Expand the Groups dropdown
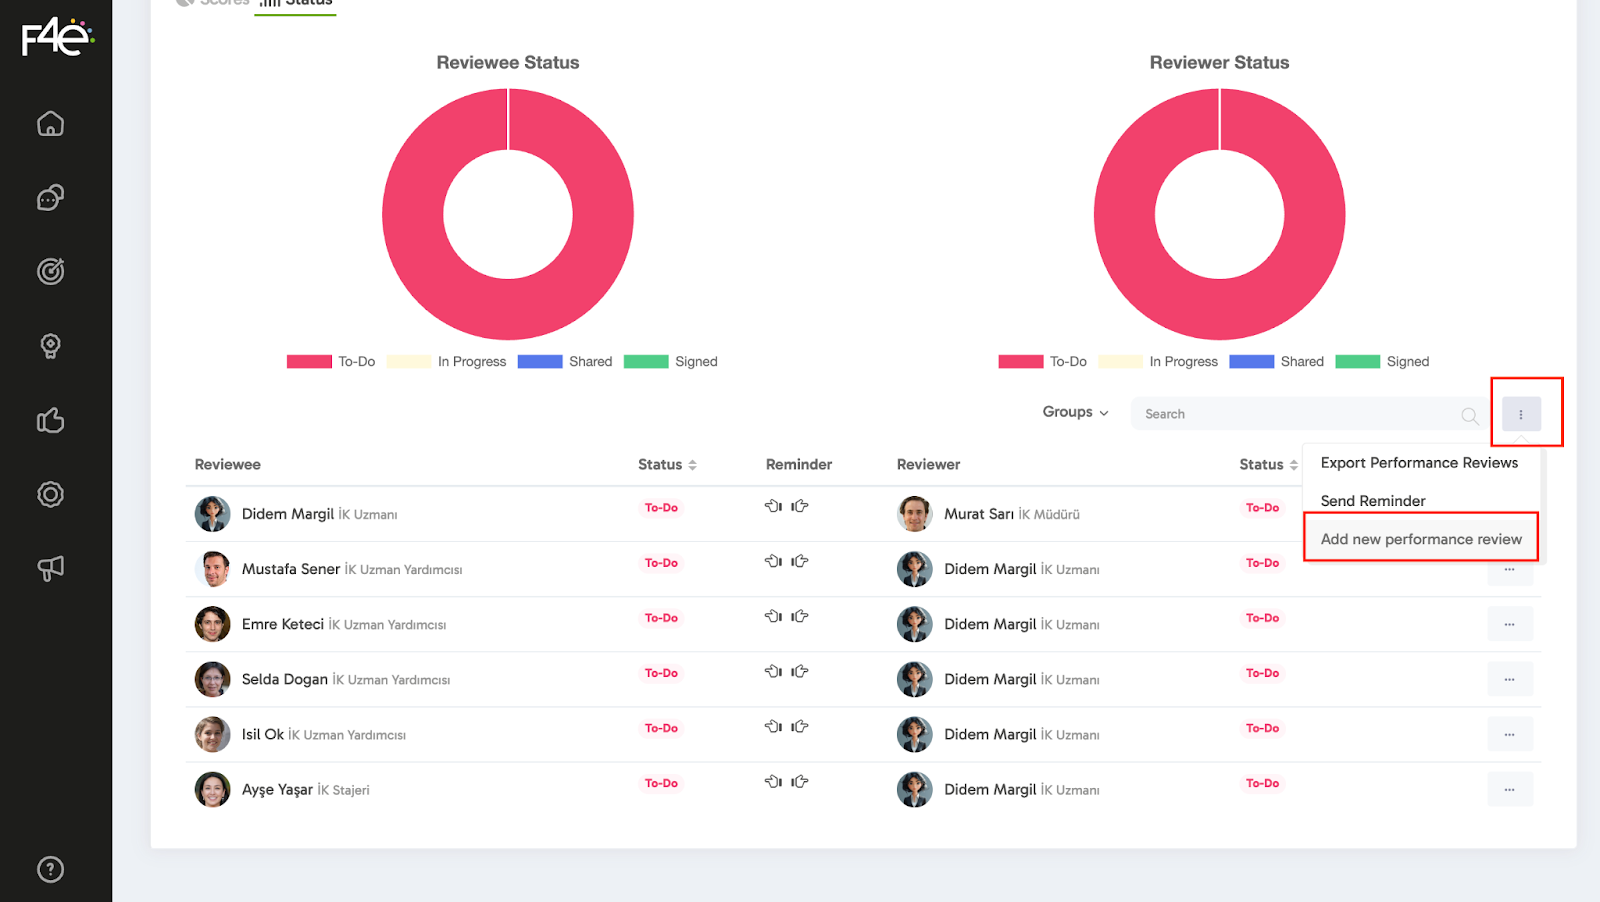The image size is (1600, 902). (1075, 412)
